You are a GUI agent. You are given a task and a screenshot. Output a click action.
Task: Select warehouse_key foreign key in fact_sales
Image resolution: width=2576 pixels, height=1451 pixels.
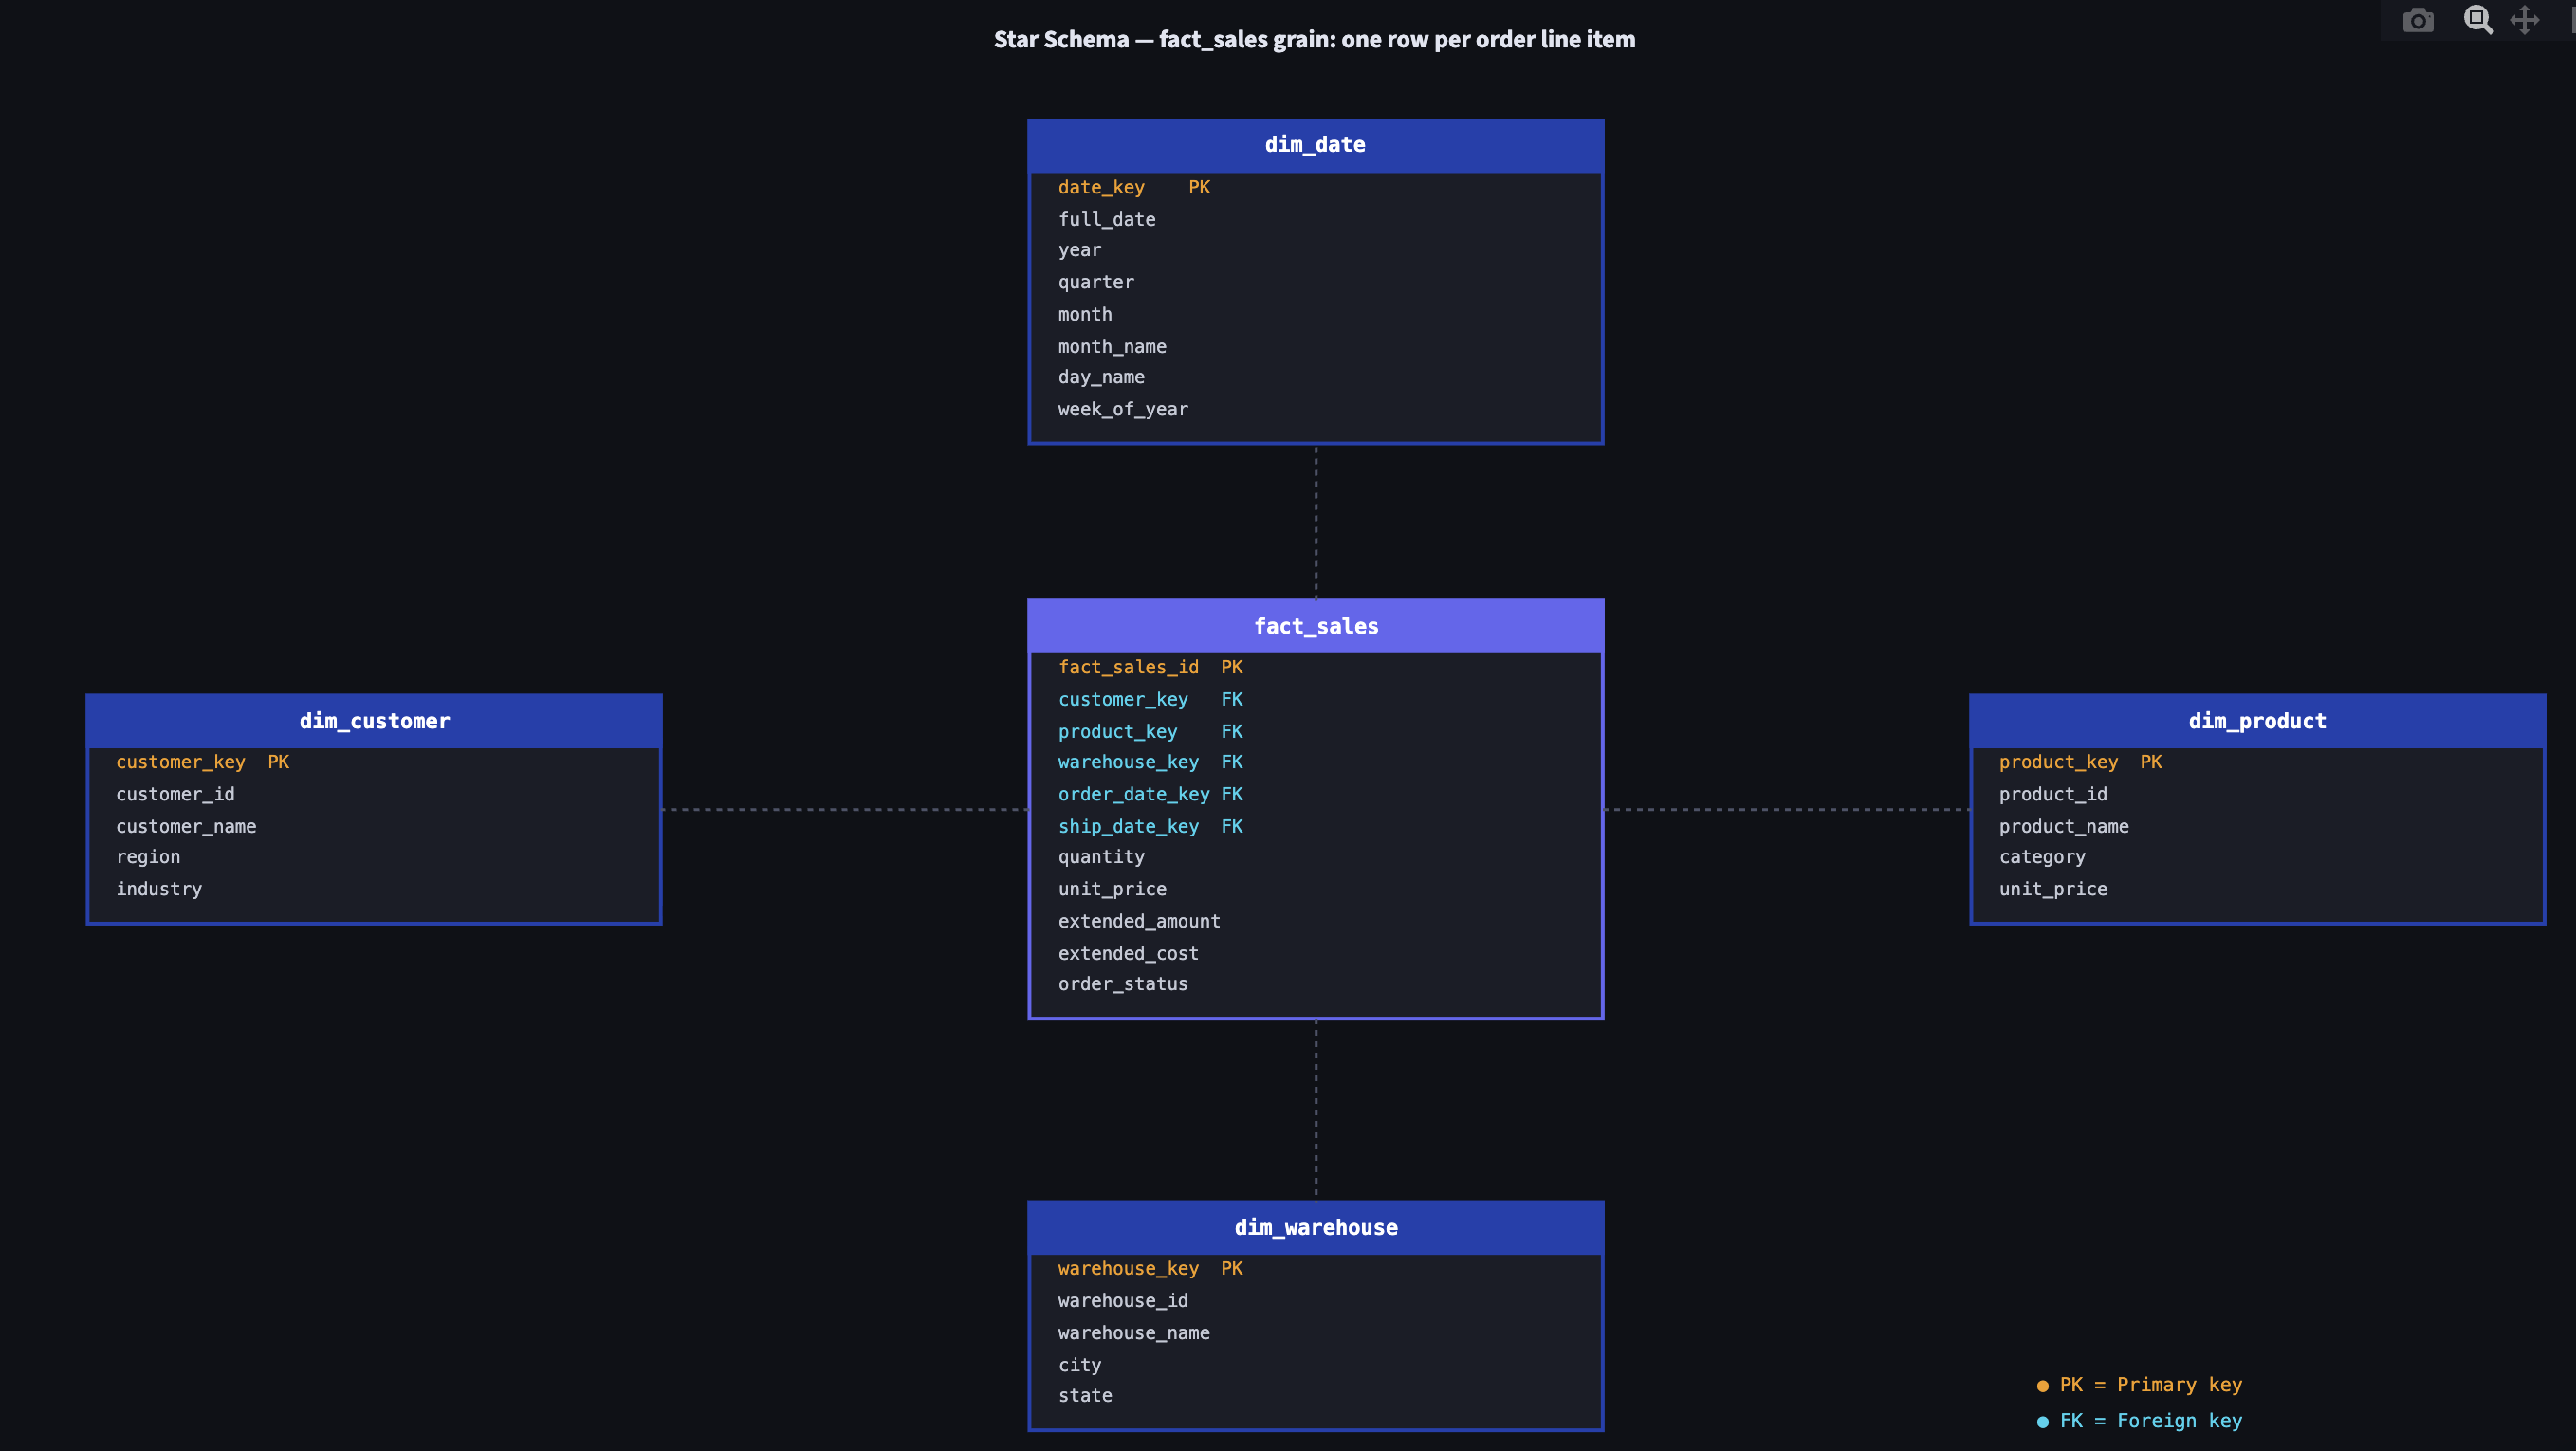(x=1128, y=762)
